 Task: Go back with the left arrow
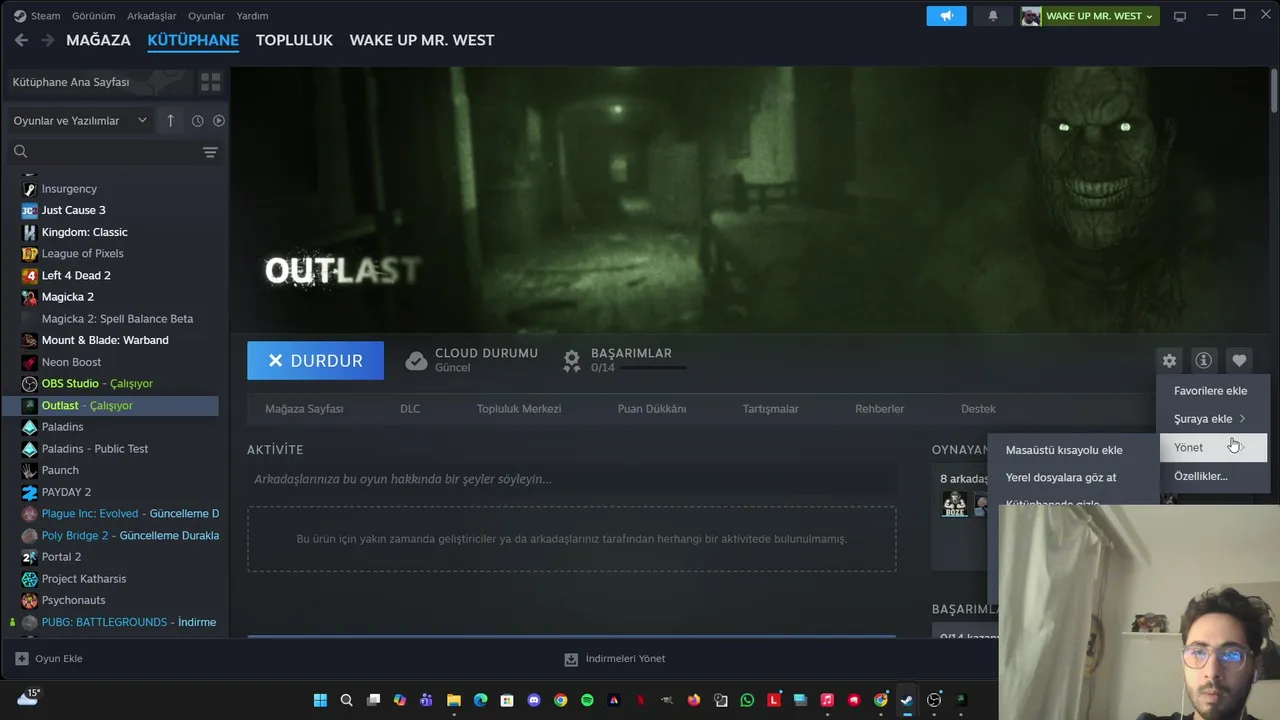[x=21, y=40]
